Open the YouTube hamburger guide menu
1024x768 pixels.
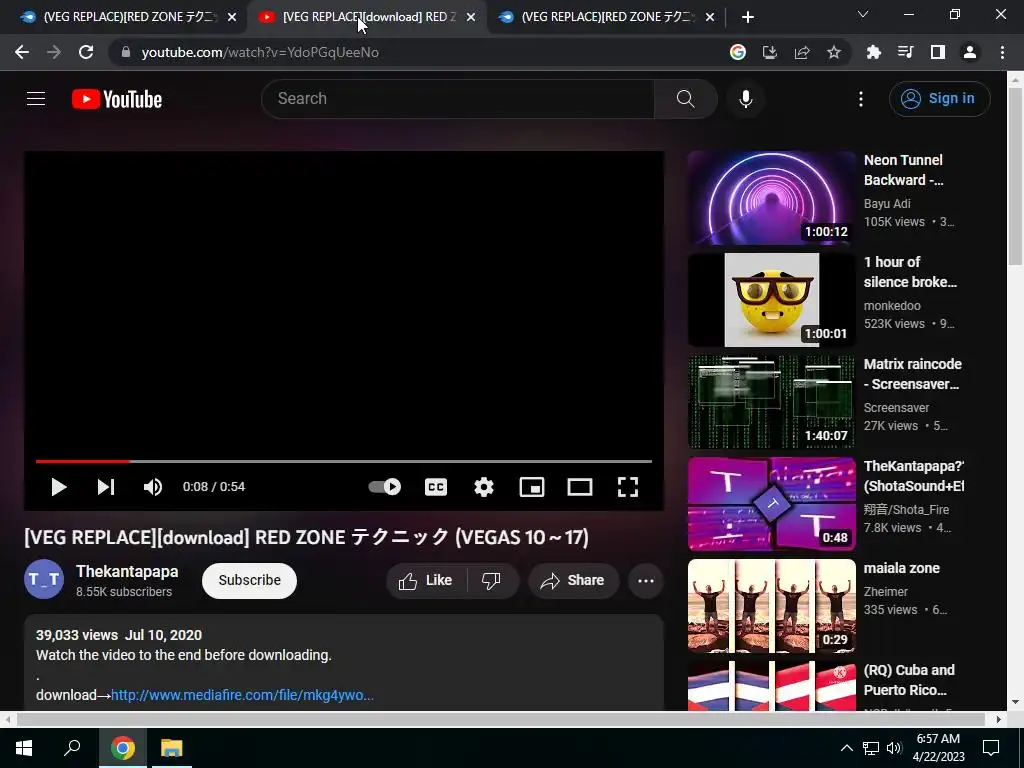36,99
